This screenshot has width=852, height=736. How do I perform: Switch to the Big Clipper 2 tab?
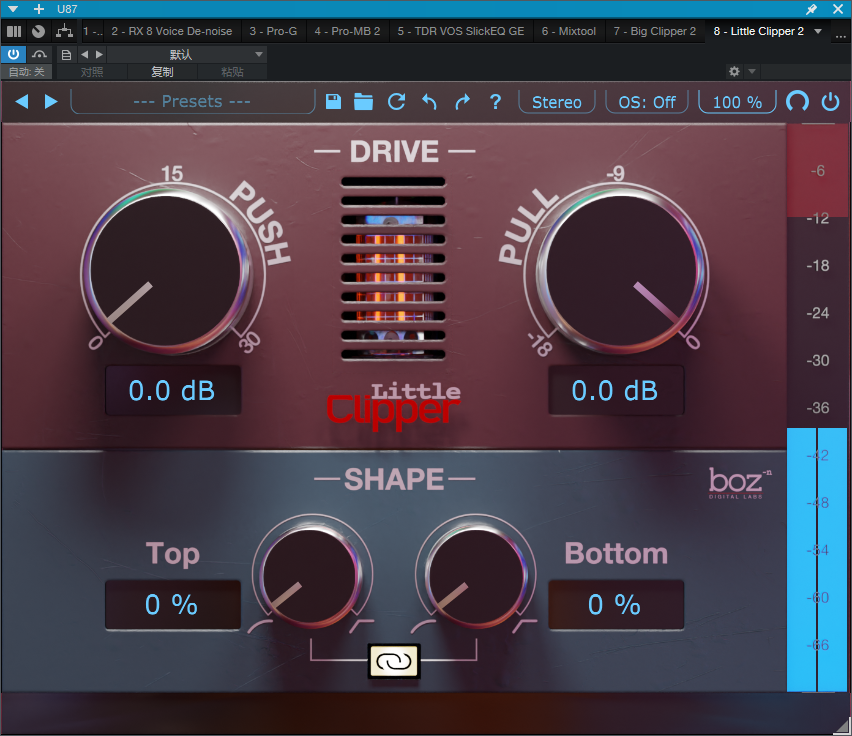[655, 32]
